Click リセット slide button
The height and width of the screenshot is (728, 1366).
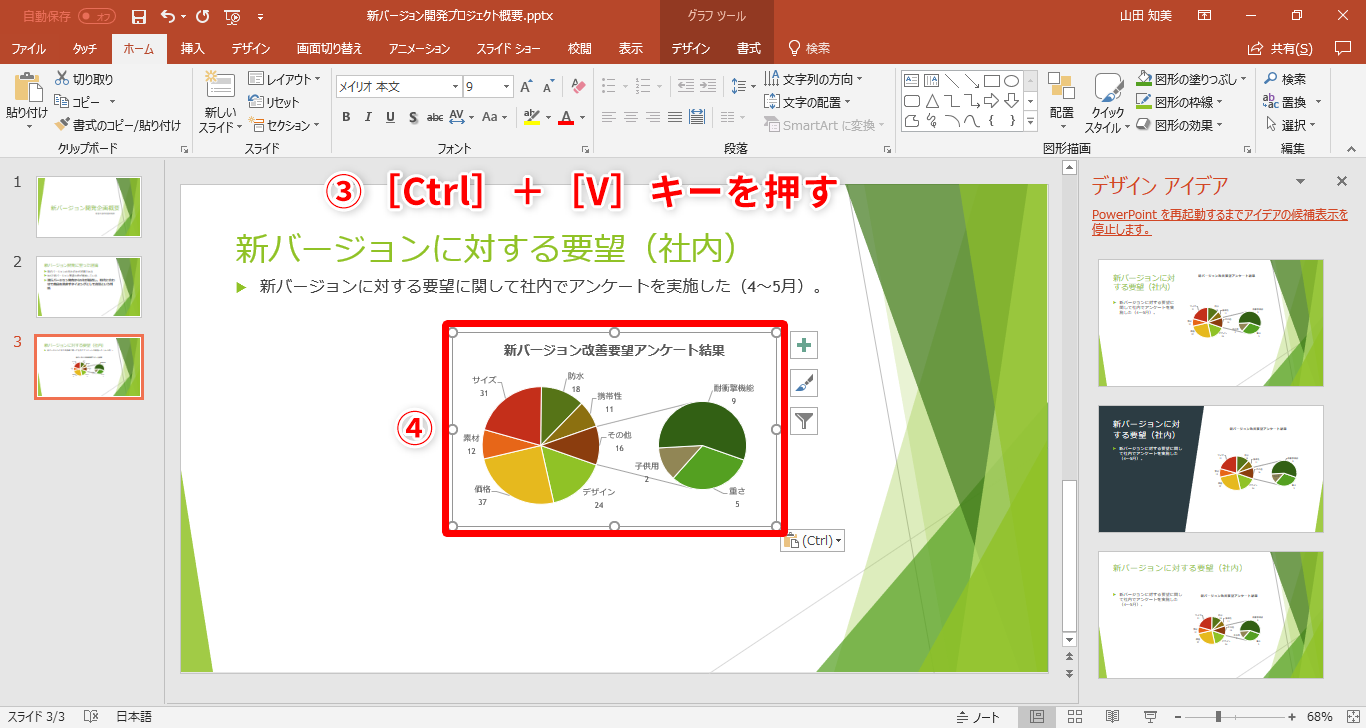point(274,102)
